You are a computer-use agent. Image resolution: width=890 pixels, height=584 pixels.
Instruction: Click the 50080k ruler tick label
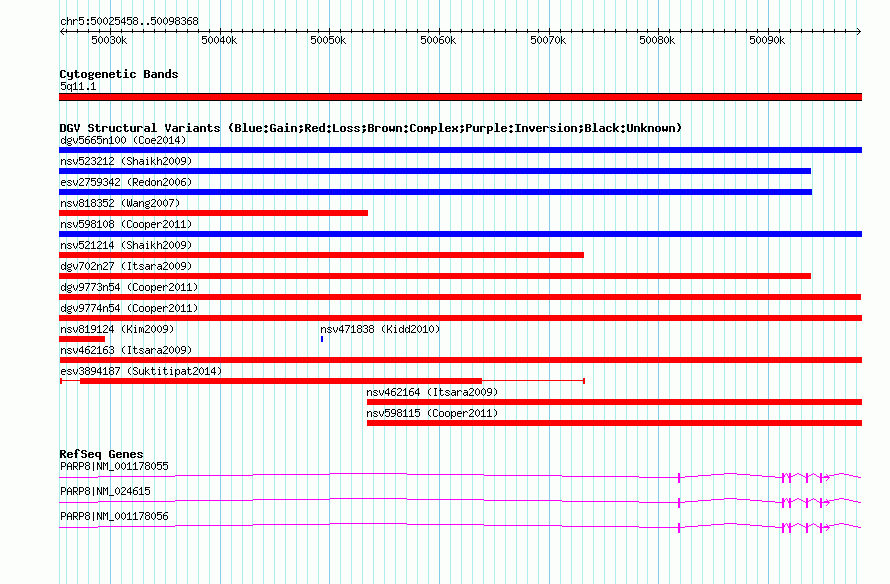click(x=657, y=41)
